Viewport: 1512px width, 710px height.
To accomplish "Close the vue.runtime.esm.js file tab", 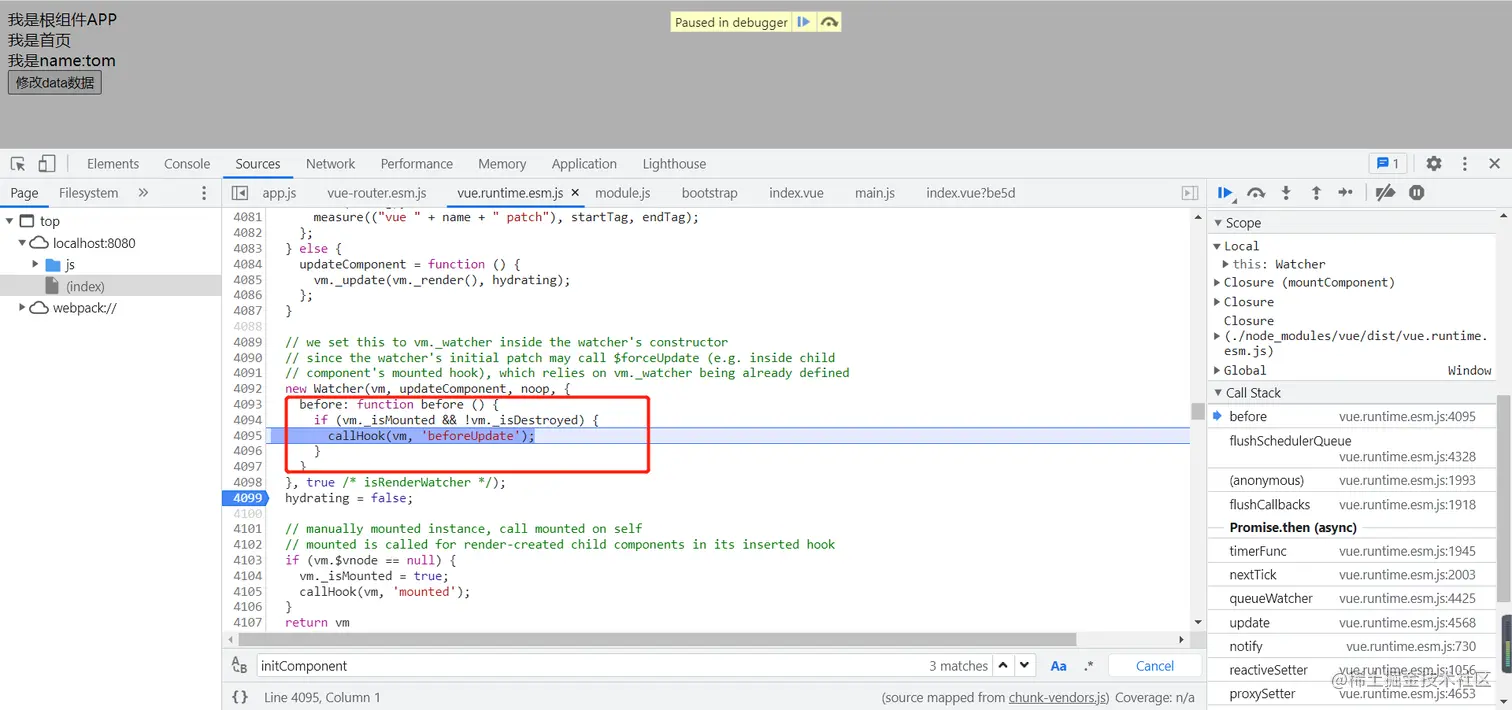I will [x=575, y=193].
